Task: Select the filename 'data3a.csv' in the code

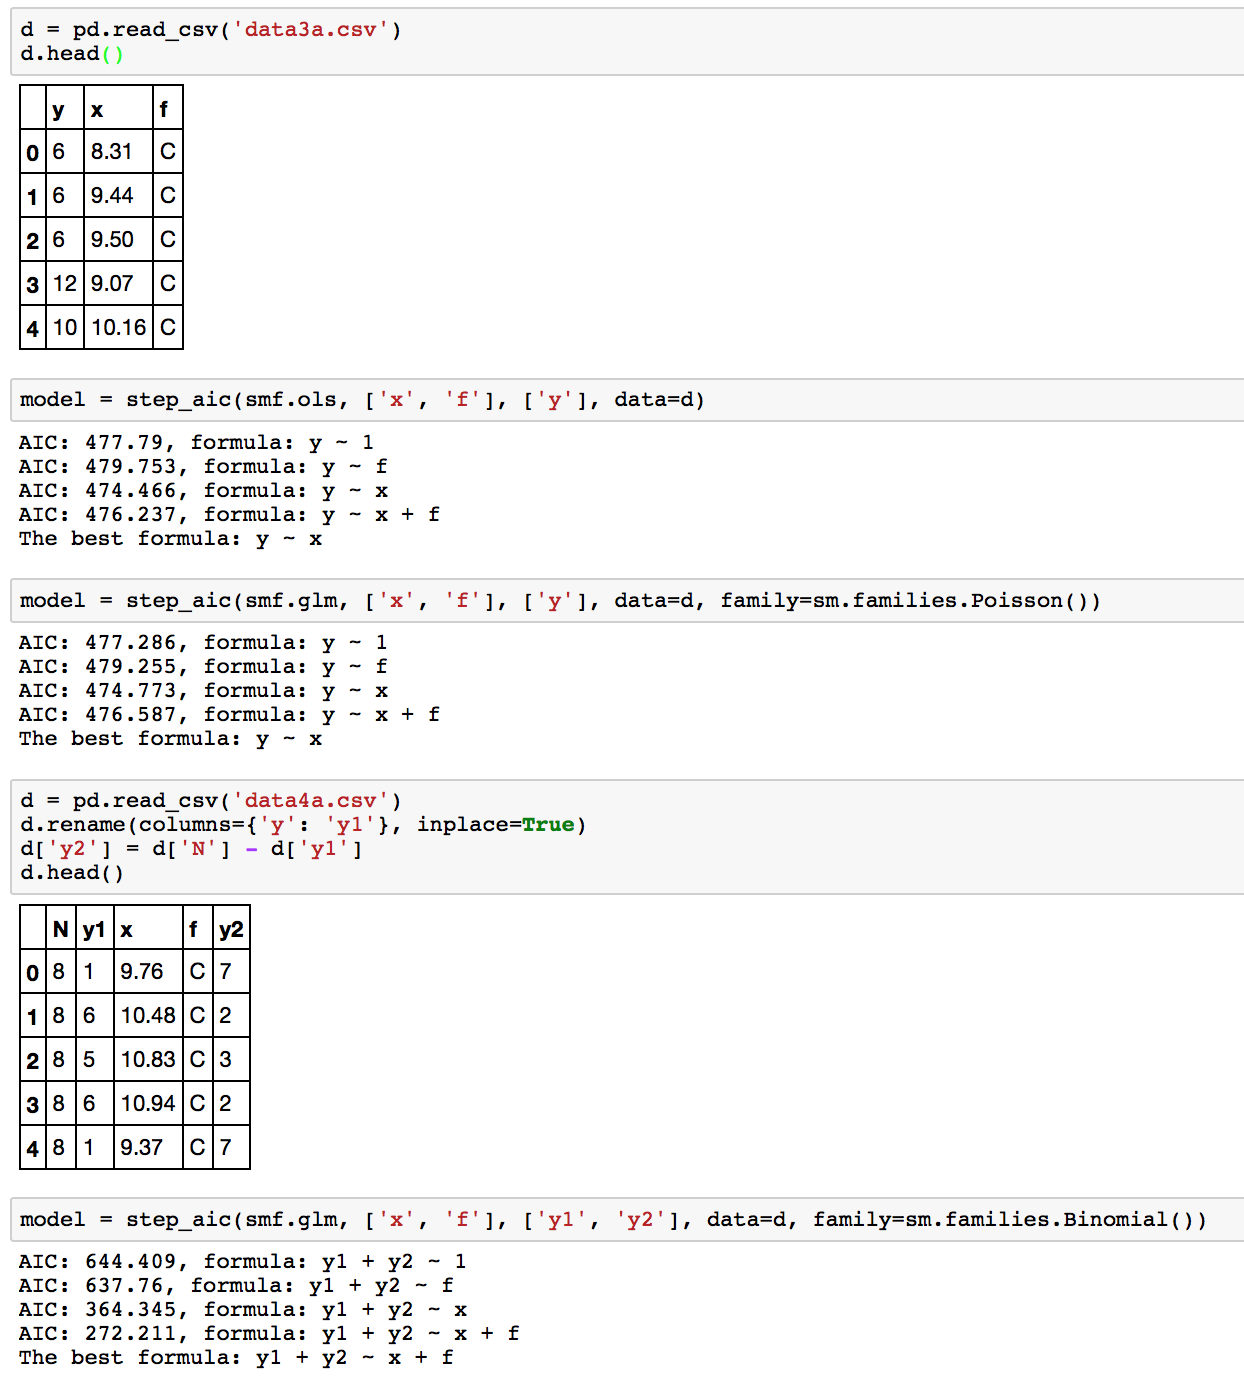Action: tap(318, 29)
